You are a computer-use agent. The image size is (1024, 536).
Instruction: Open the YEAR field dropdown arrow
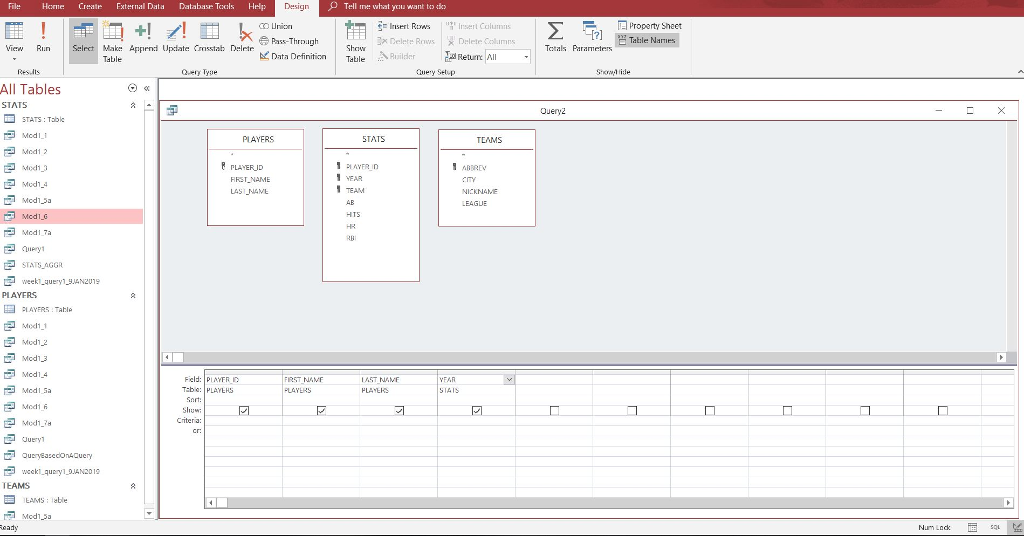tap(509, 379)
